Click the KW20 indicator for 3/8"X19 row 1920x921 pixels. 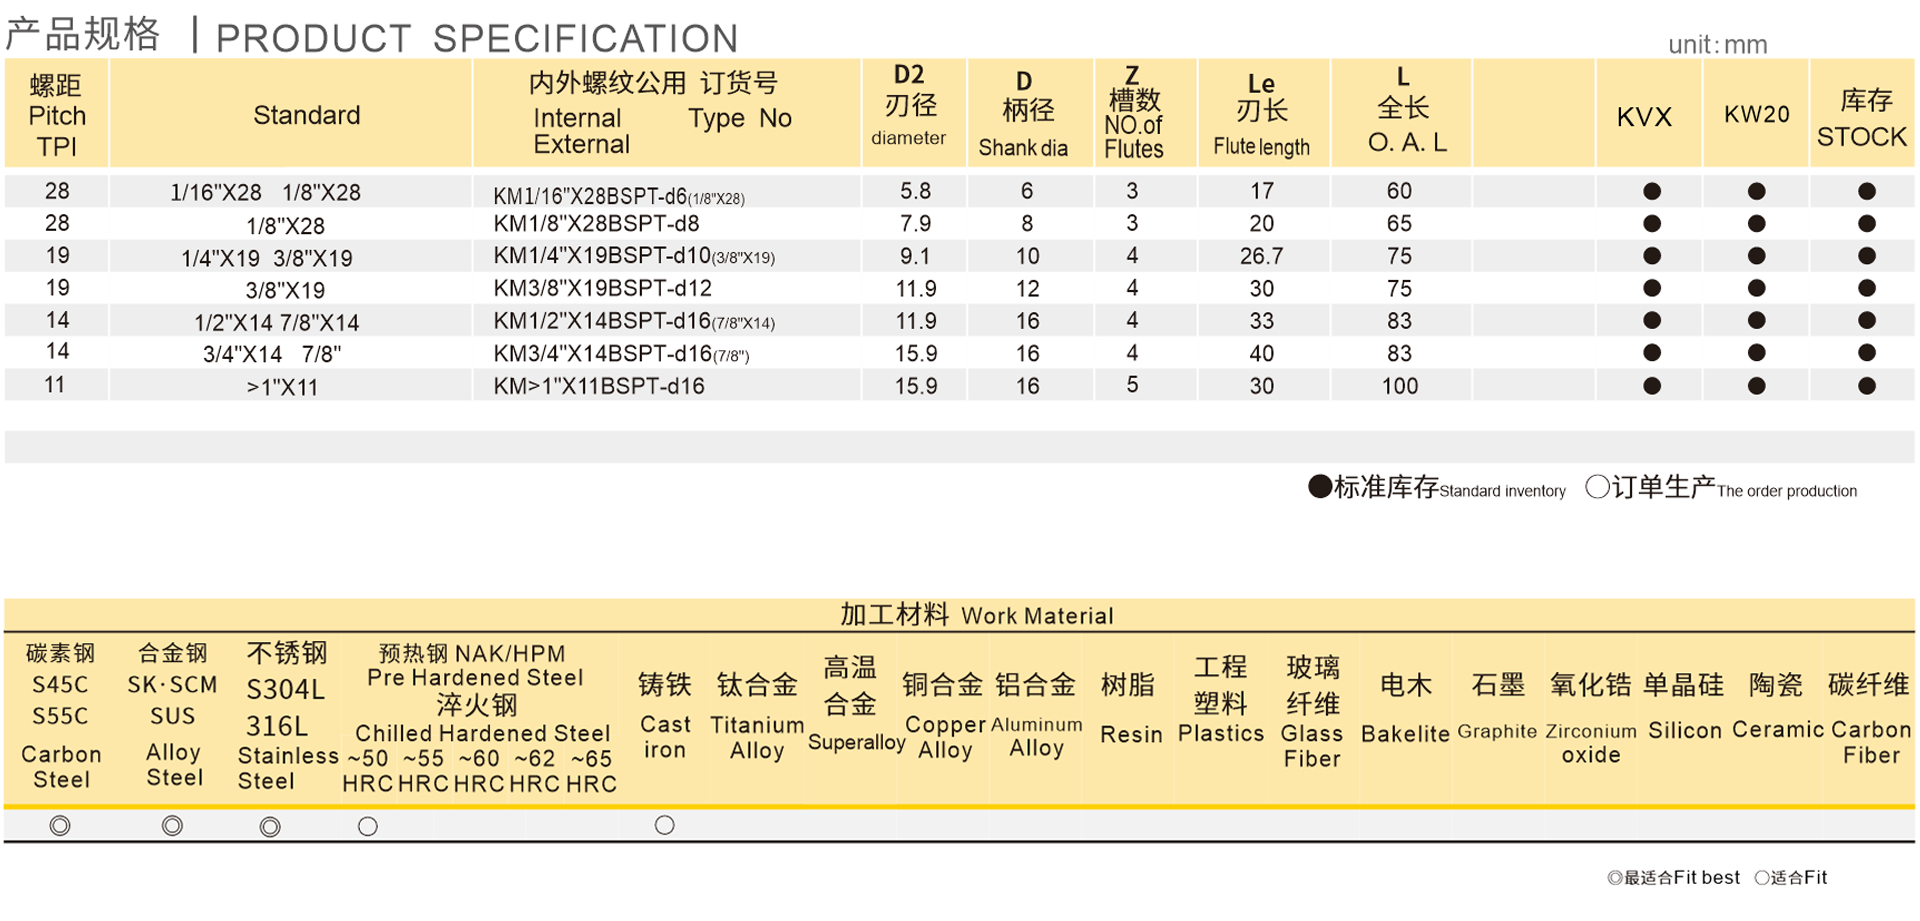(1756, 288)
